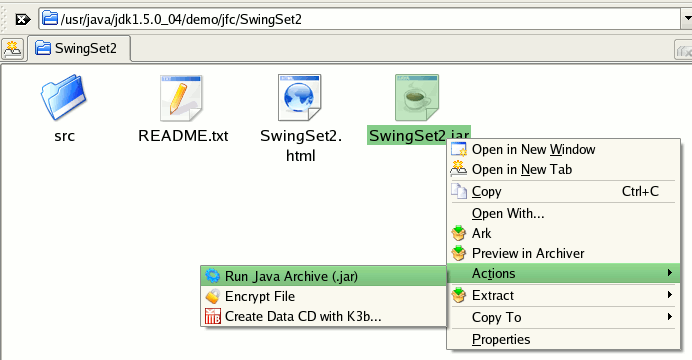The height and width of the screenshot is (360, 692).
Task: Click the Ark archive icon in context menu
Action: 459,233
